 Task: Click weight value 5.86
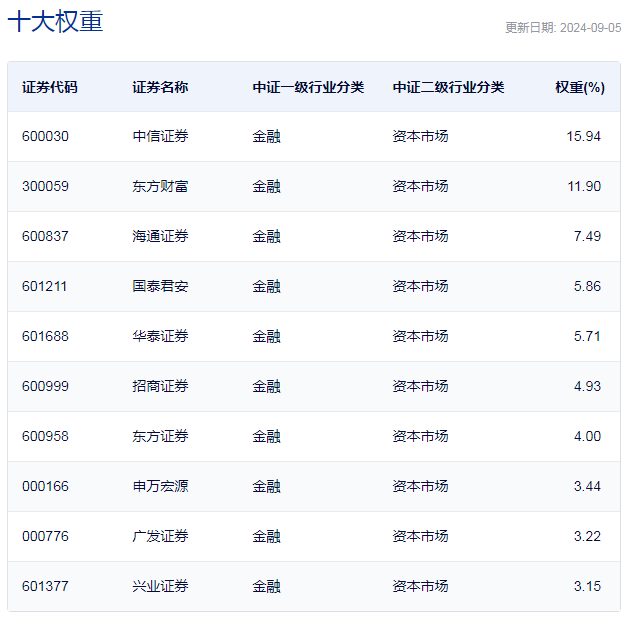(x=587, y=286)
